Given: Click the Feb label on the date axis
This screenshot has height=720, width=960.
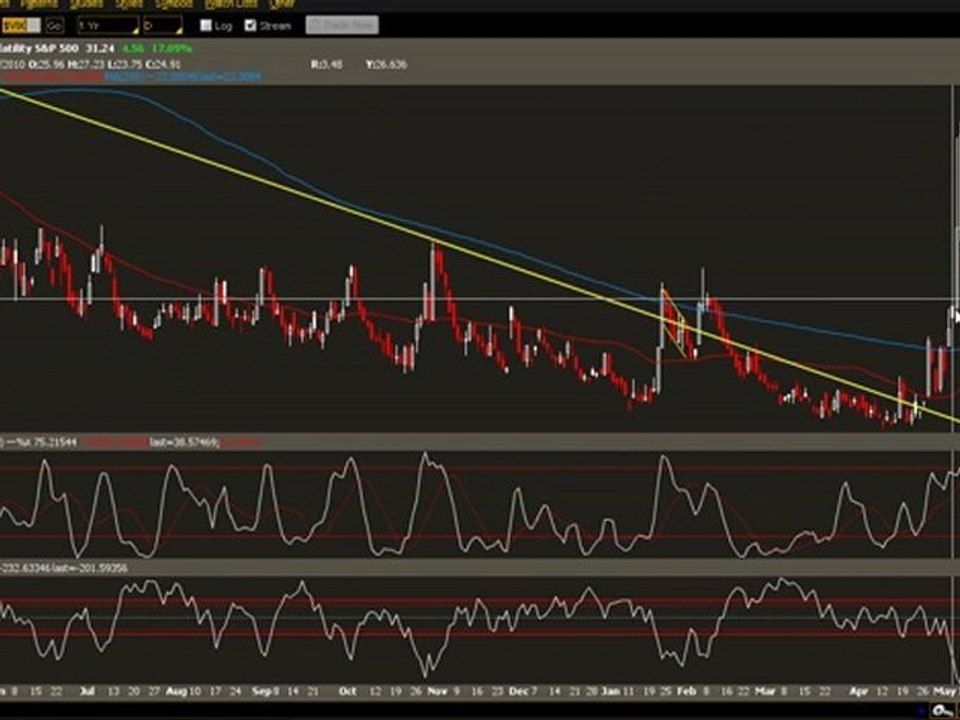Looking at the screenshot, I should (687, 691).
